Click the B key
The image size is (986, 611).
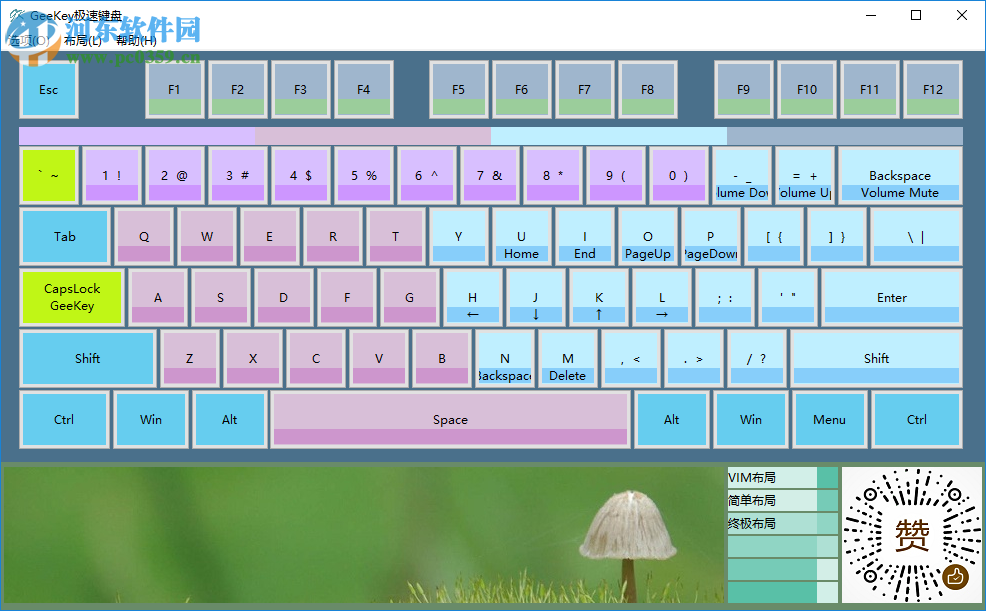(x=442, y=358)
